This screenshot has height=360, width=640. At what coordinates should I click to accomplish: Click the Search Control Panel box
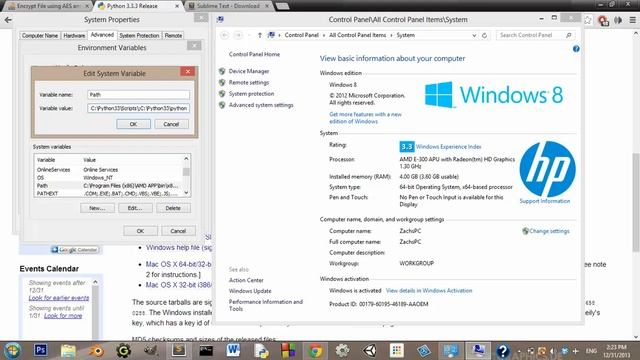(536, 36)
